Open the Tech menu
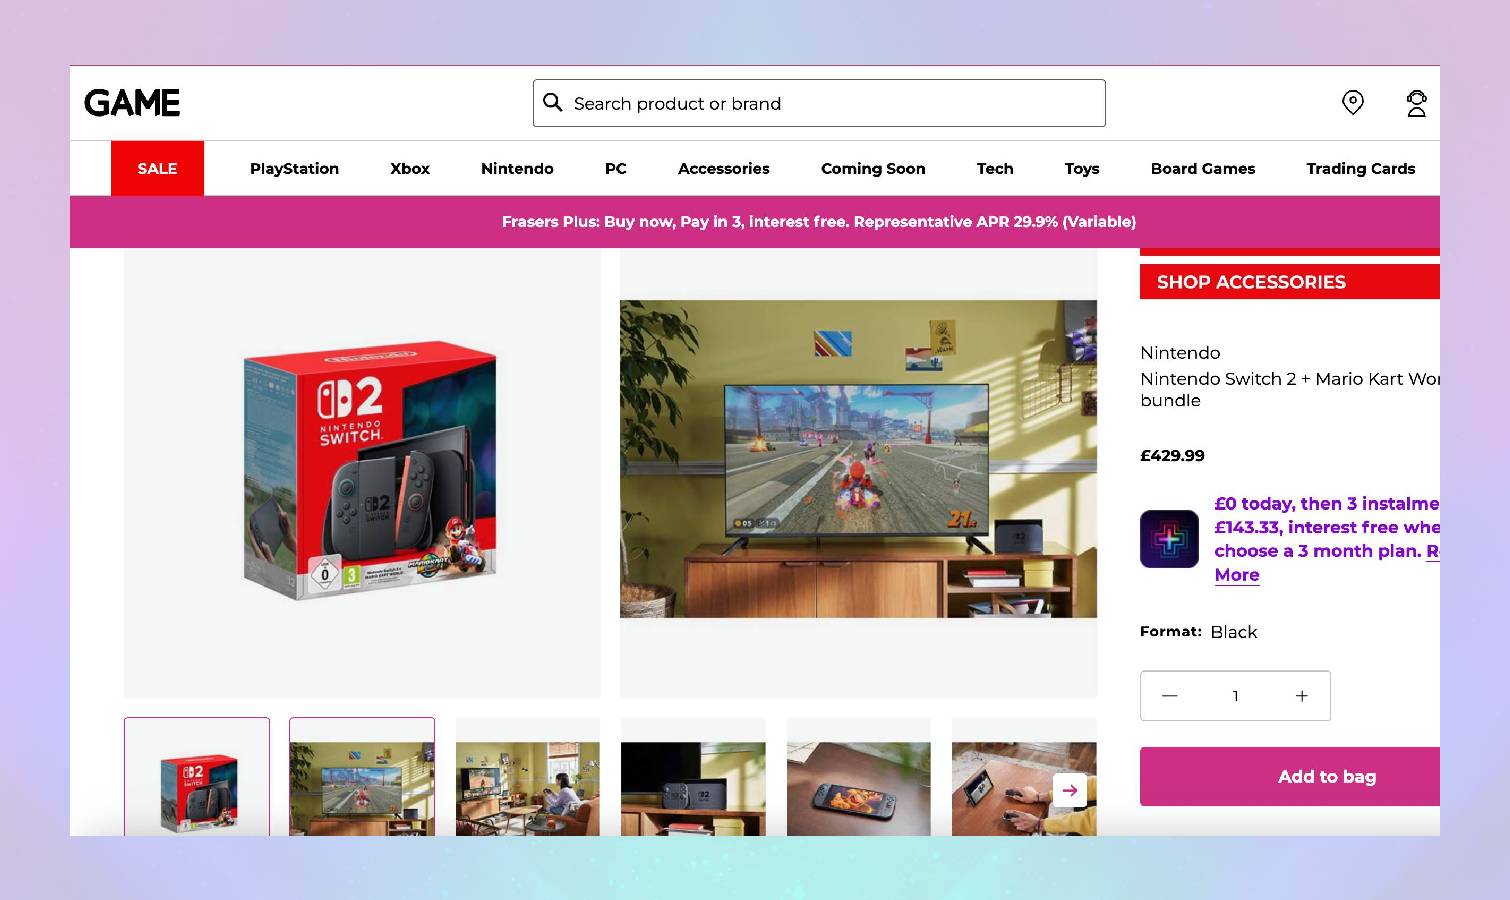1510x900 pixels. point(995,168)
